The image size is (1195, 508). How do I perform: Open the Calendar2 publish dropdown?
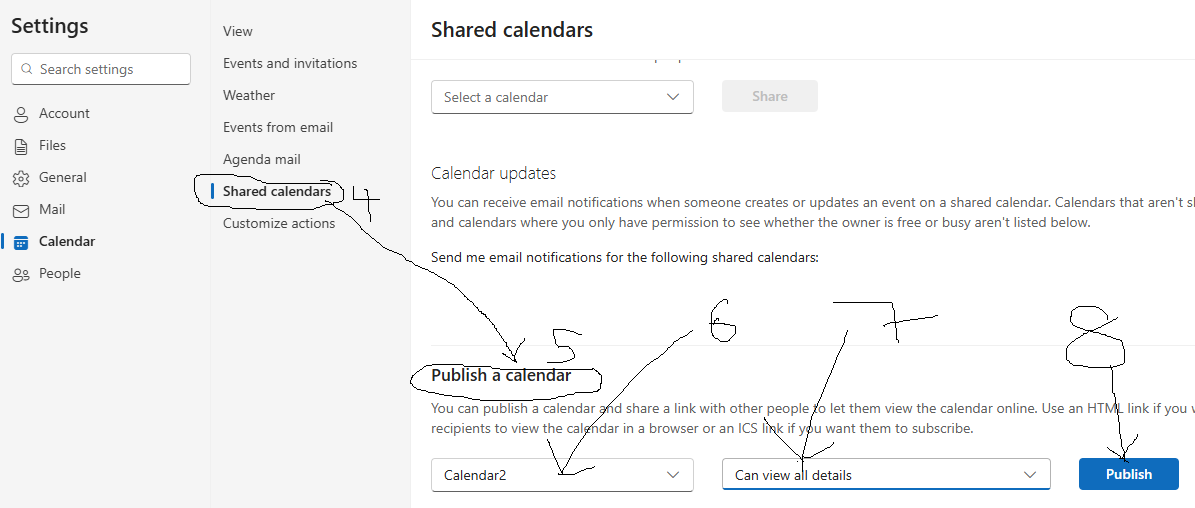(562, 475)
